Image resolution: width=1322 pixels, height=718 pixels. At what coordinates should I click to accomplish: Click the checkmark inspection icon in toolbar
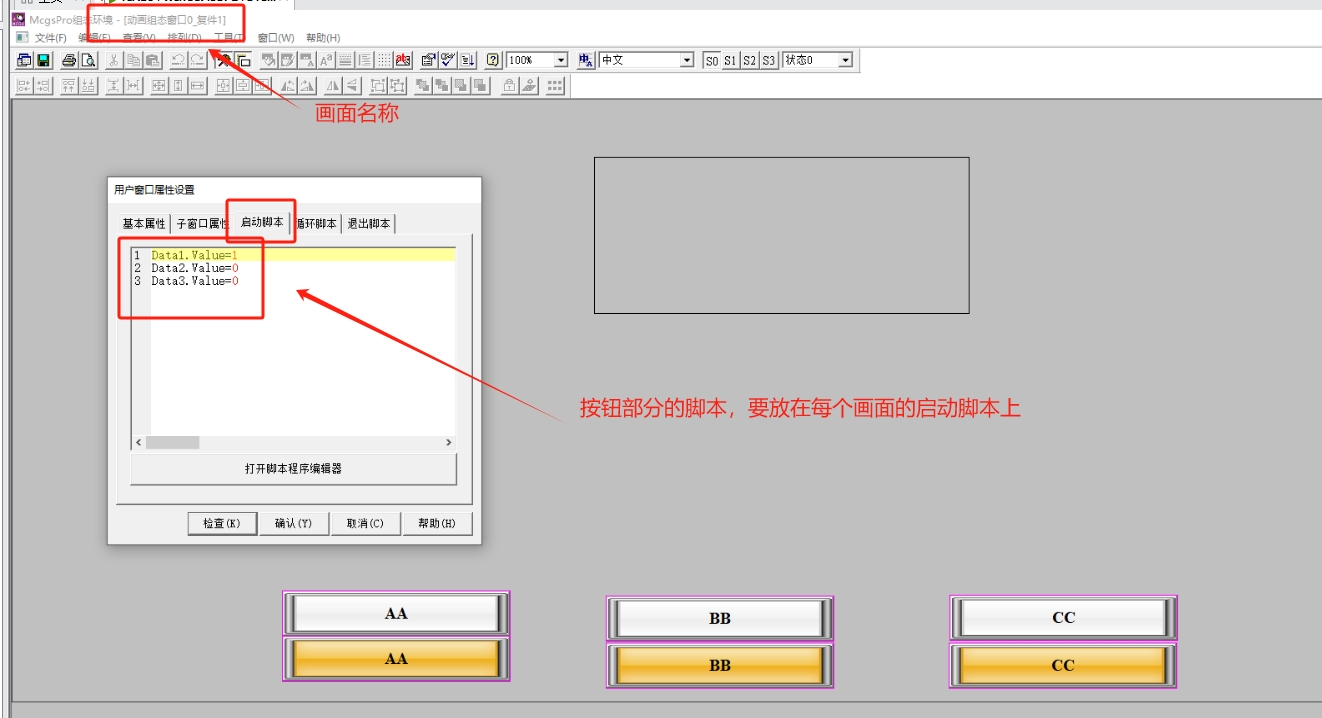point(448,60)
